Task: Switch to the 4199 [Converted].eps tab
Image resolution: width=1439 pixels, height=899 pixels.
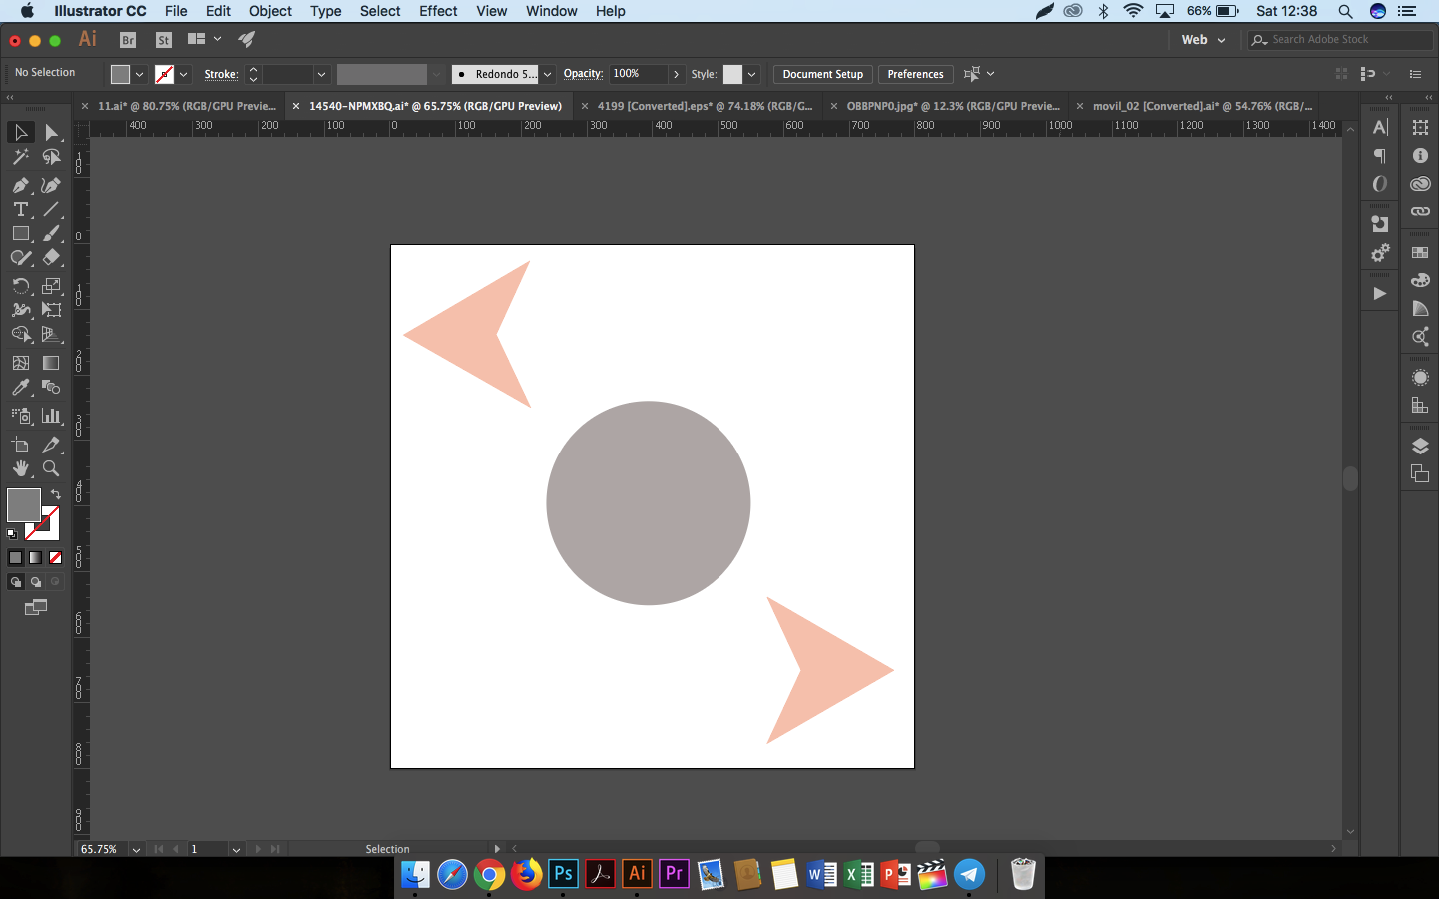Action: point(705,106)
